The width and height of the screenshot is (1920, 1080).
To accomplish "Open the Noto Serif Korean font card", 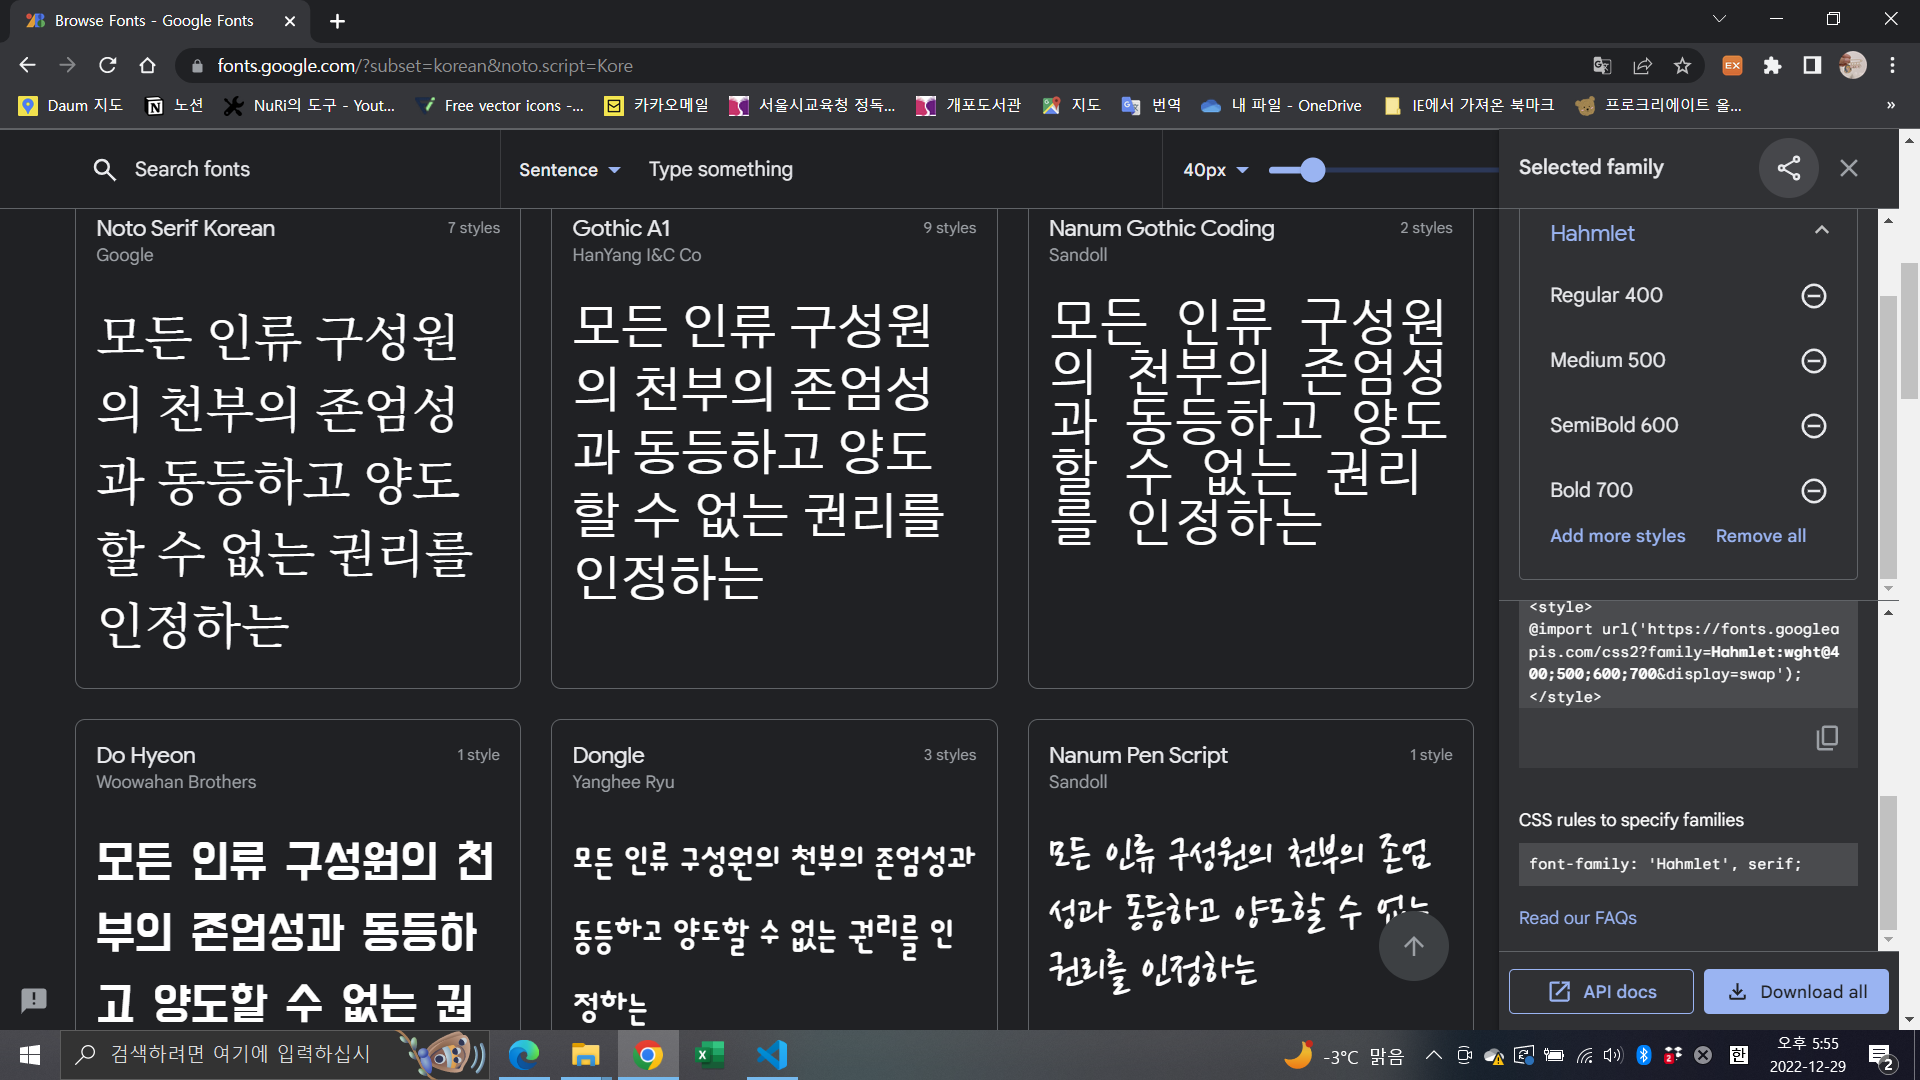I will coord(297,448).
